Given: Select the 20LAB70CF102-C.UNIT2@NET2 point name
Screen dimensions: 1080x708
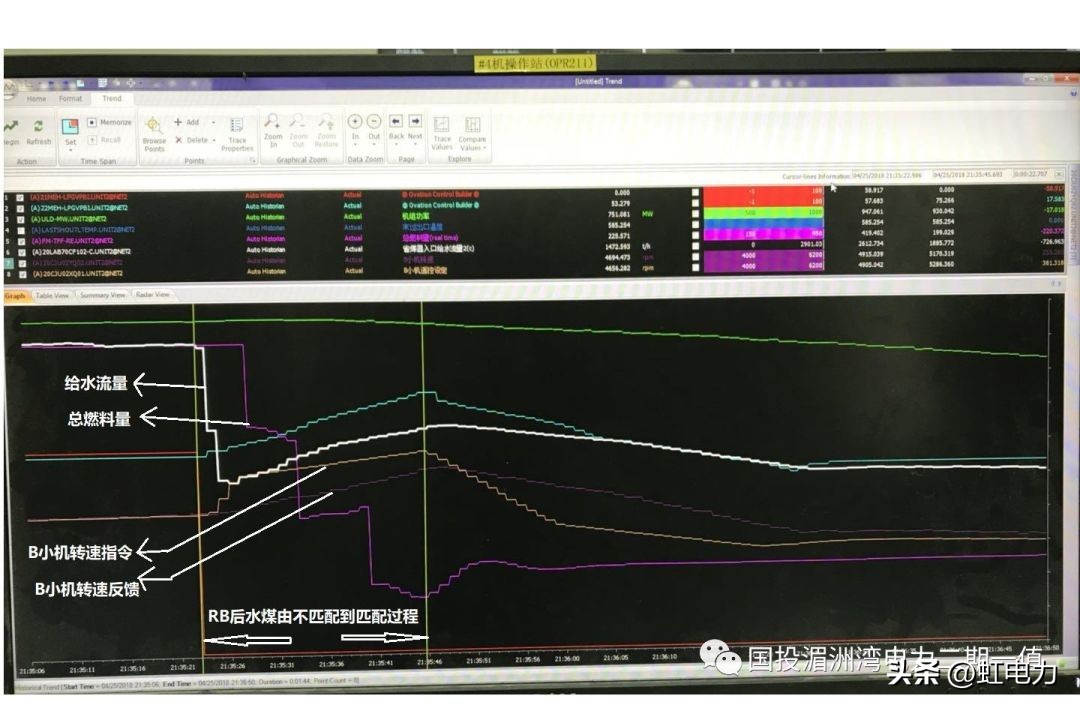Looking at the screenshot, I should [81, 252].
